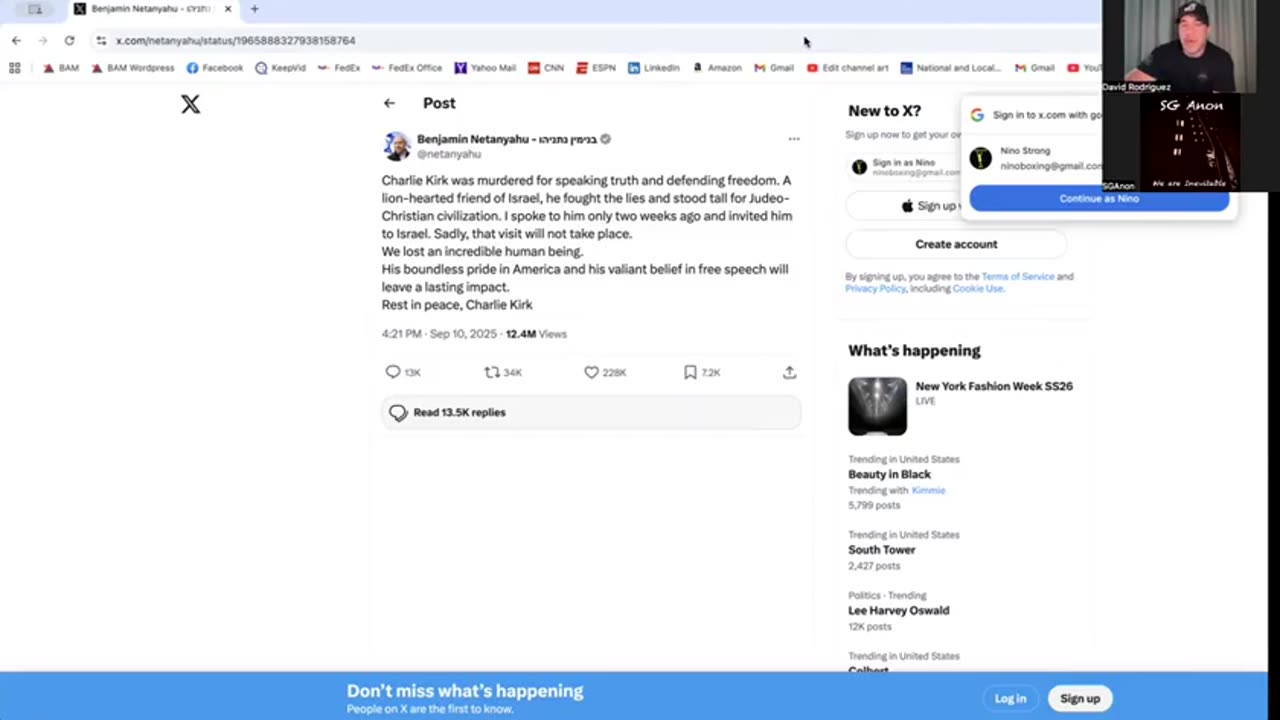Image resolution: width=1280 pixels, height=720 pixels.
Task: Open New York Fashion Week SS26 thumbnail
Action: click(877, 406)
